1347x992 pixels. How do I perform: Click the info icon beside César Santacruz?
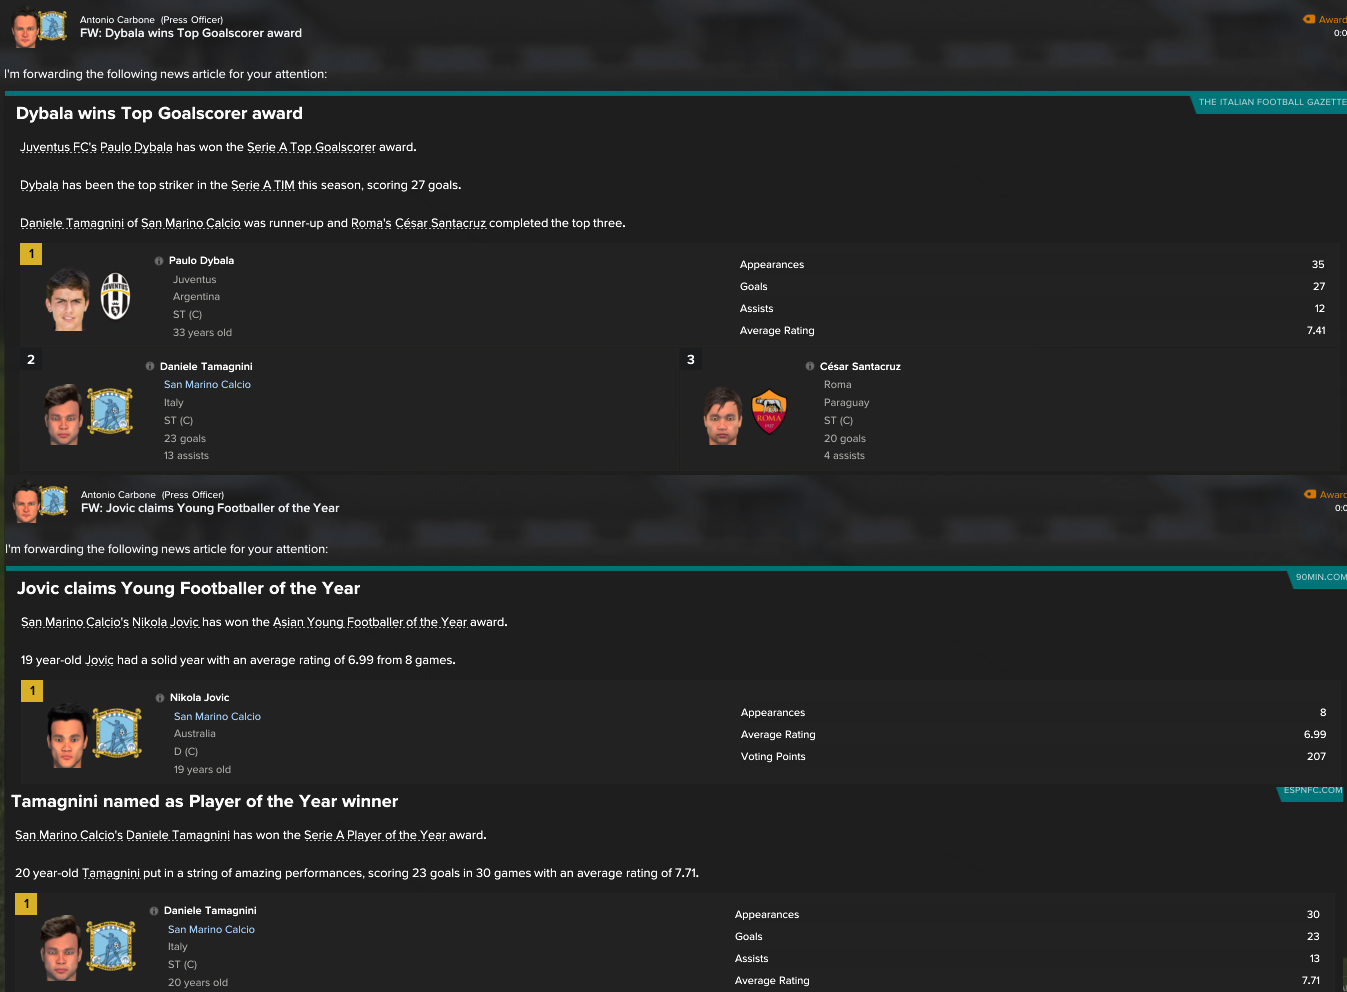coord(810,367)
